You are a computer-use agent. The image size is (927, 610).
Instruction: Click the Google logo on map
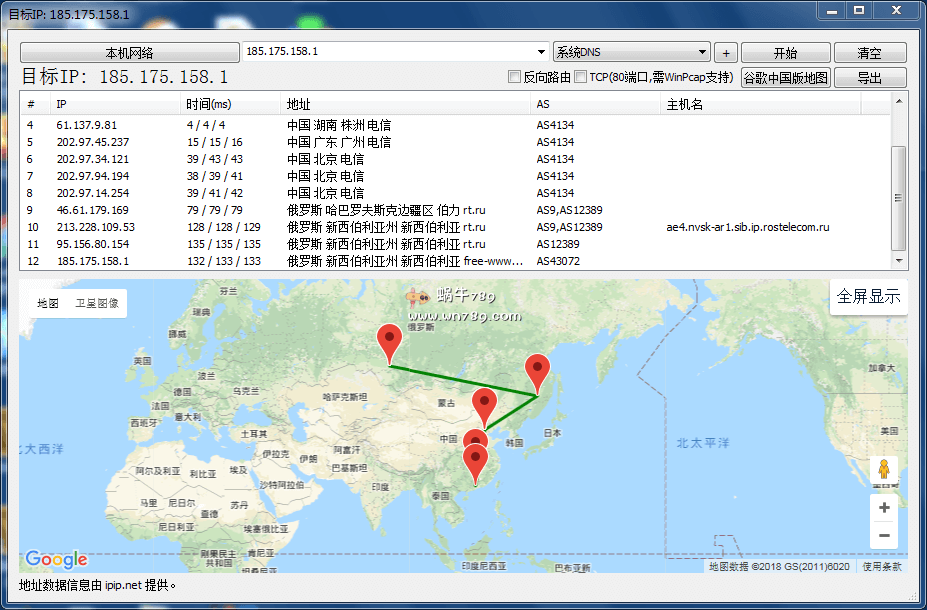tap(57, 559)
